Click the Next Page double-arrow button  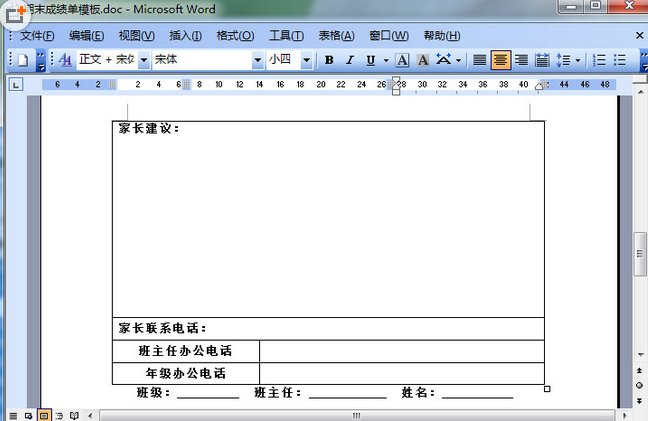640,401
